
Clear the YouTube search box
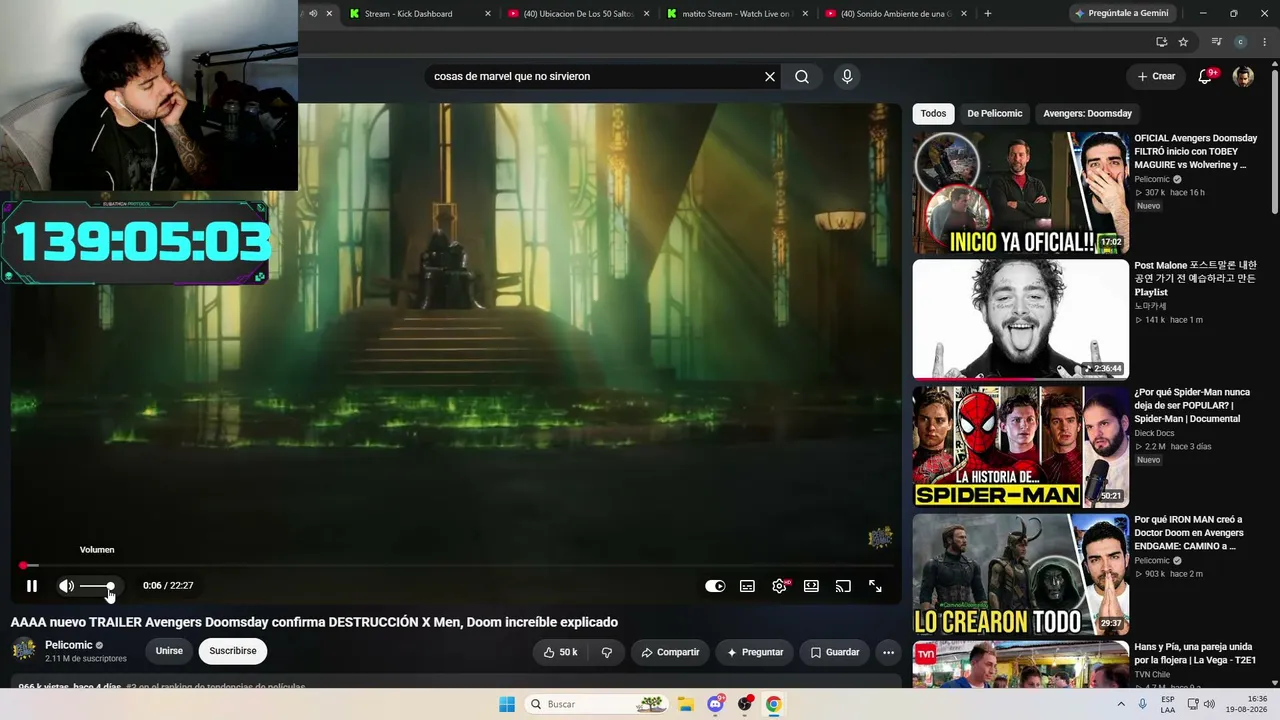click(x=770, y=76)
